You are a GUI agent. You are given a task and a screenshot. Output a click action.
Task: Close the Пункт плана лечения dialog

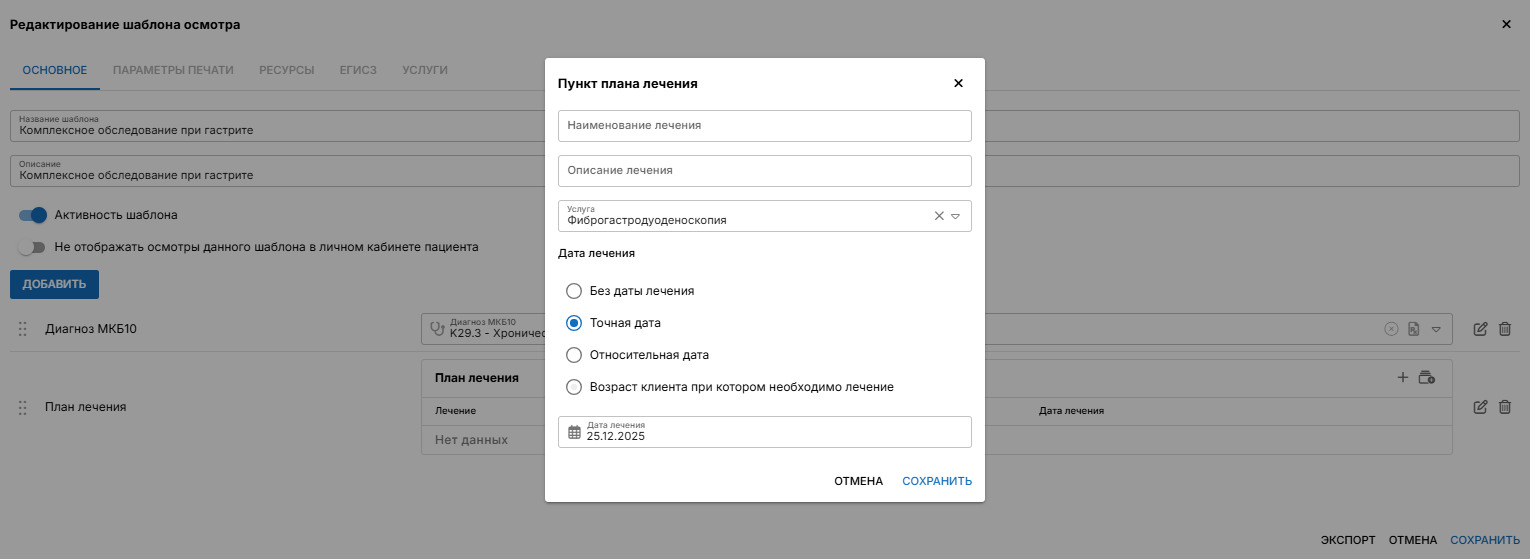point(958,84)
